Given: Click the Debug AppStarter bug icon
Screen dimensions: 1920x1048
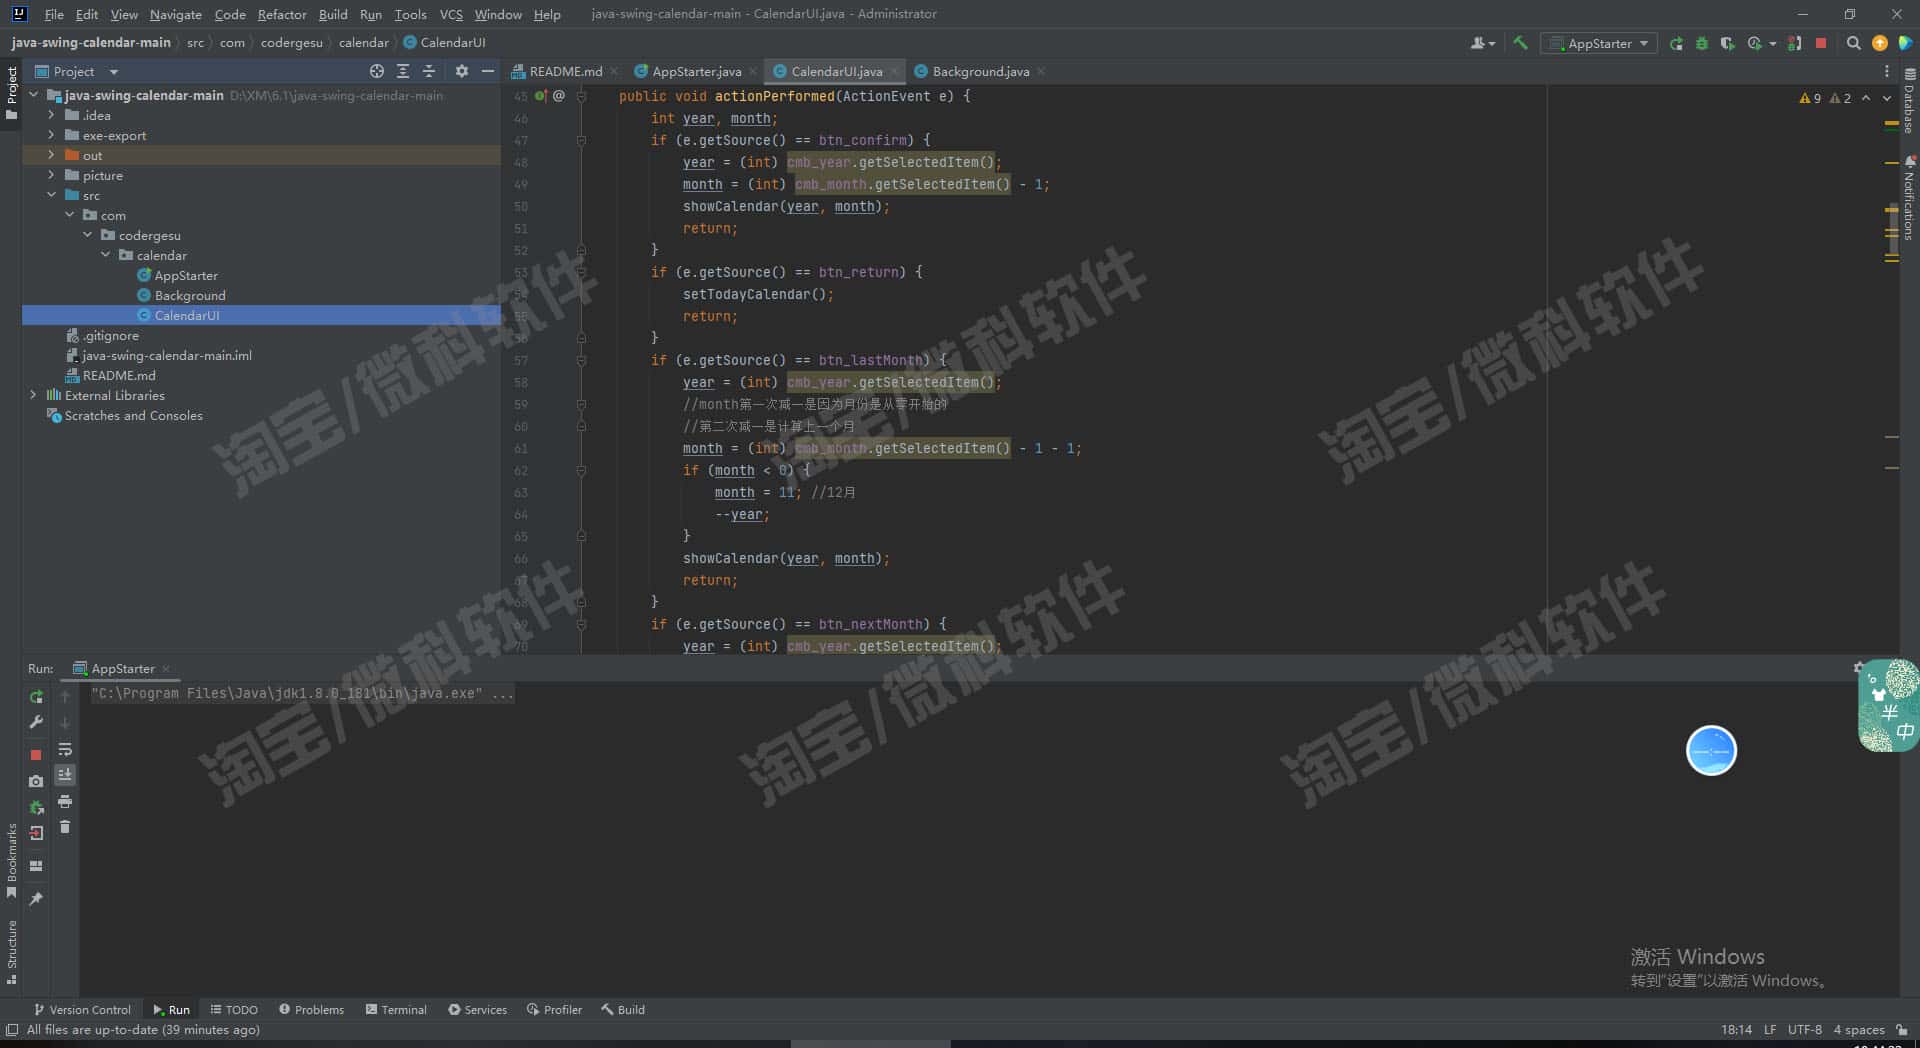Looking at the screenshot, I should (1702, 43).
